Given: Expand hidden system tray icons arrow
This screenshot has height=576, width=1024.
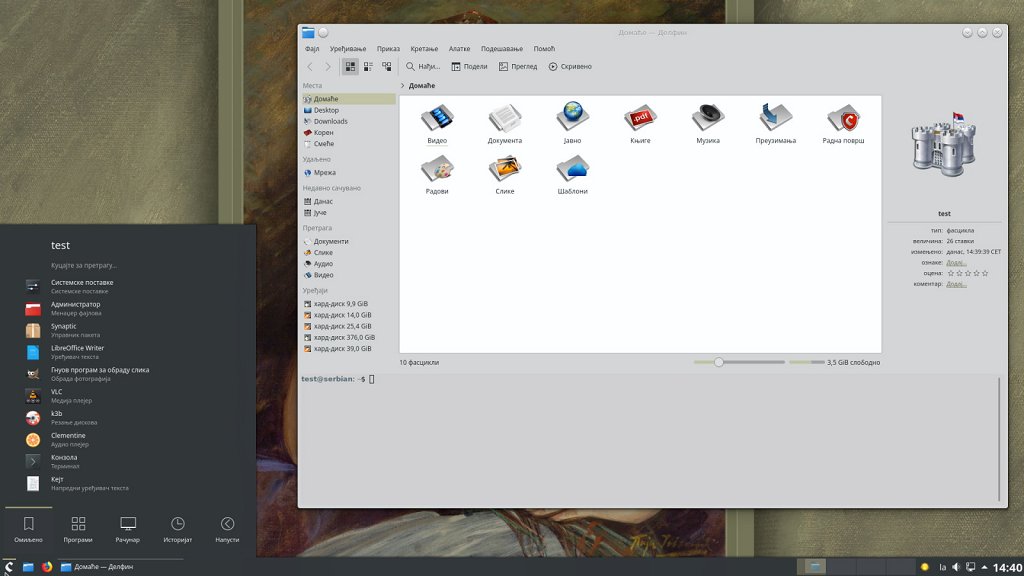Looking at the screenshot, I should [985, 567].
